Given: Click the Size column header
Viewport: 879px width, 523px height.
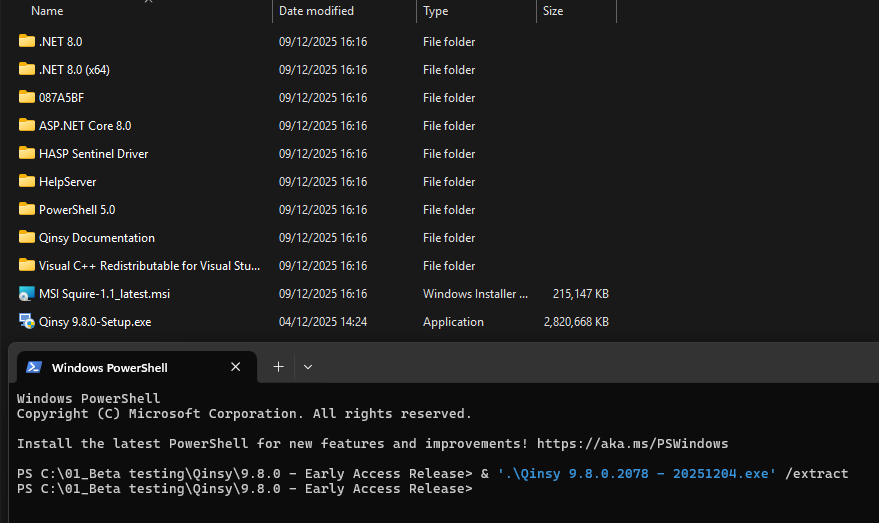Looking at the screenshot, I should click(553, 11).
